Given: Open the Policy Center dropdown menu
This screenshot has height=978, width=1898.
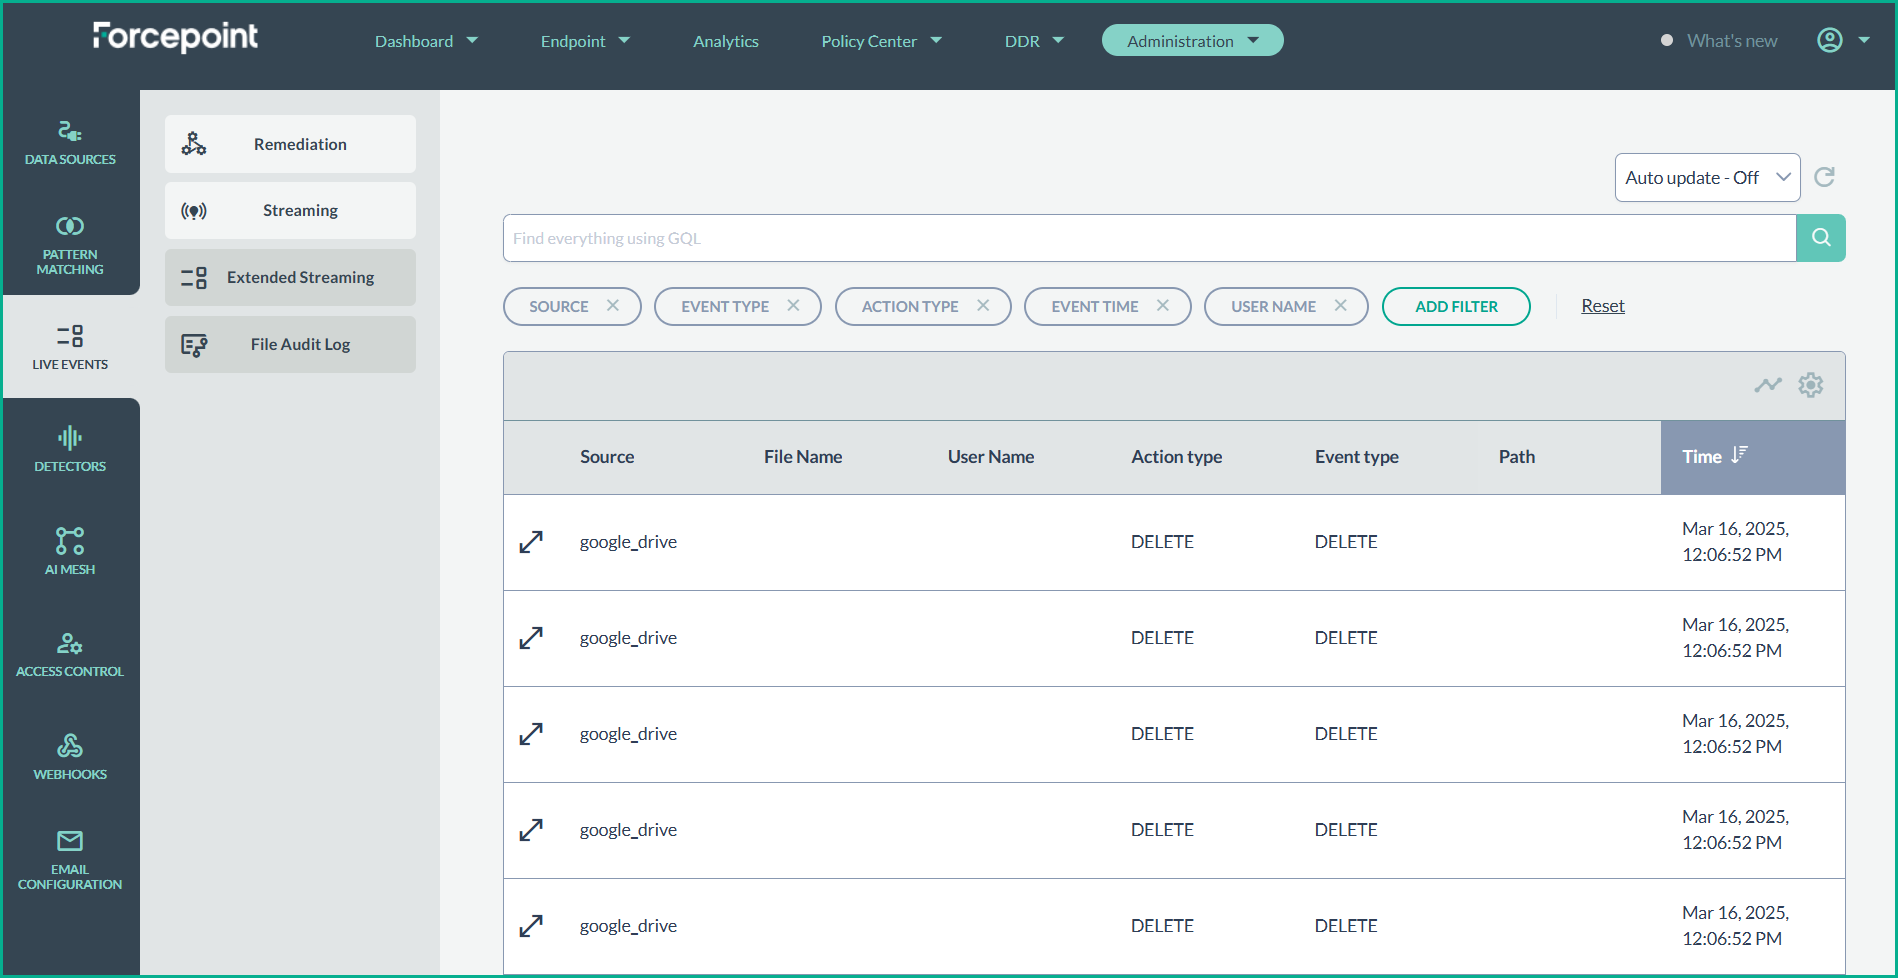Looking at the screenshot, I should point(881,41).
